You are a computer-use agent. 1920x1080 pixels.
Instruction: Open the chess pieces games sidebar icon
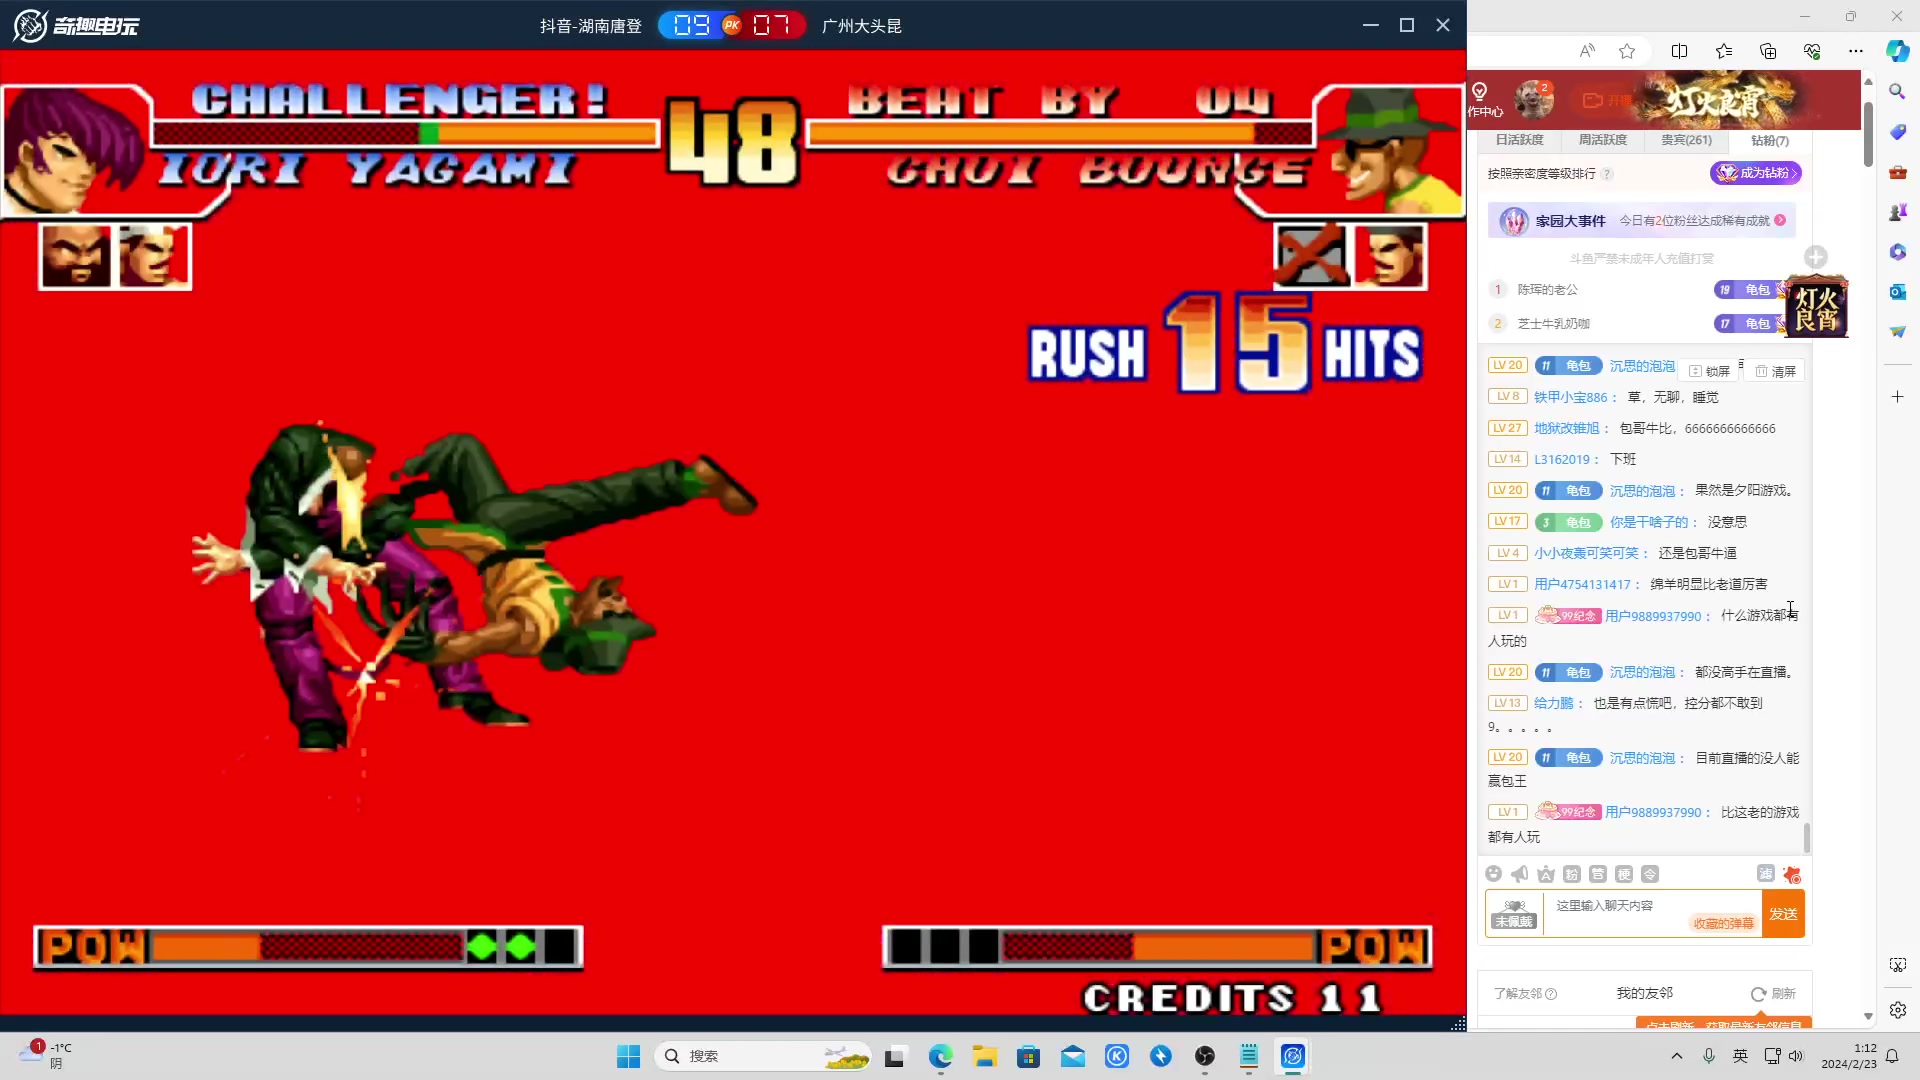click(x=1897, y=212)
